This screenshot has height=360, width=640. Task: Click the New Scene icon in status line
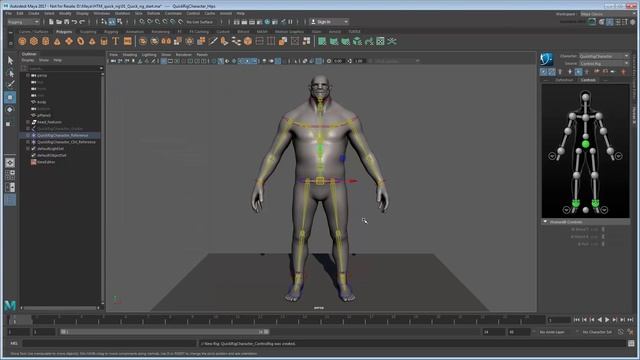click(51, 22)
